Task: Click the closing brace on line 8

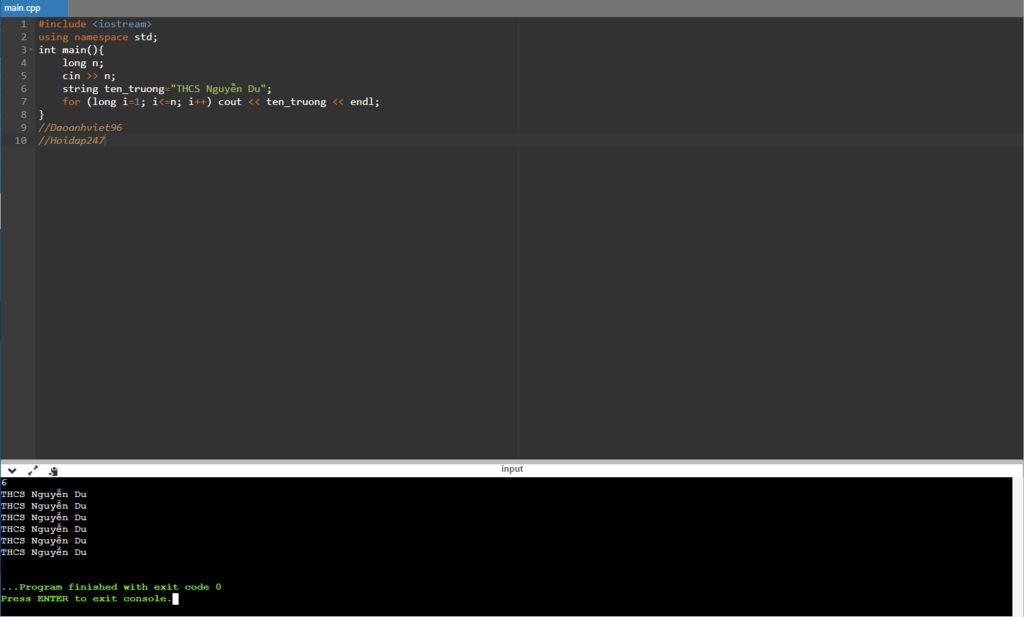Action: [41, 115]
